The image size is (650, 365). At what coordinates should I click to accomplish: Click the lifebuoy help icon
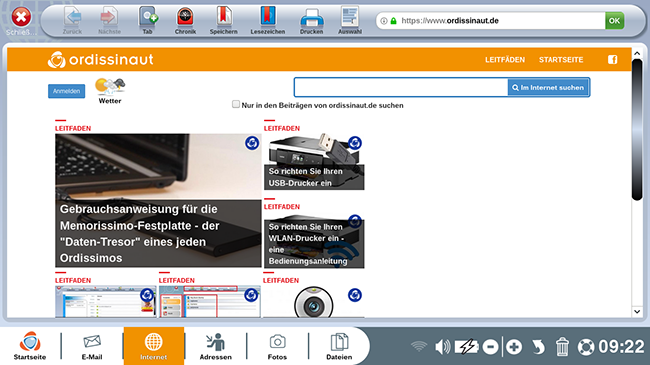pyautogui.click(x=586, y=347)
